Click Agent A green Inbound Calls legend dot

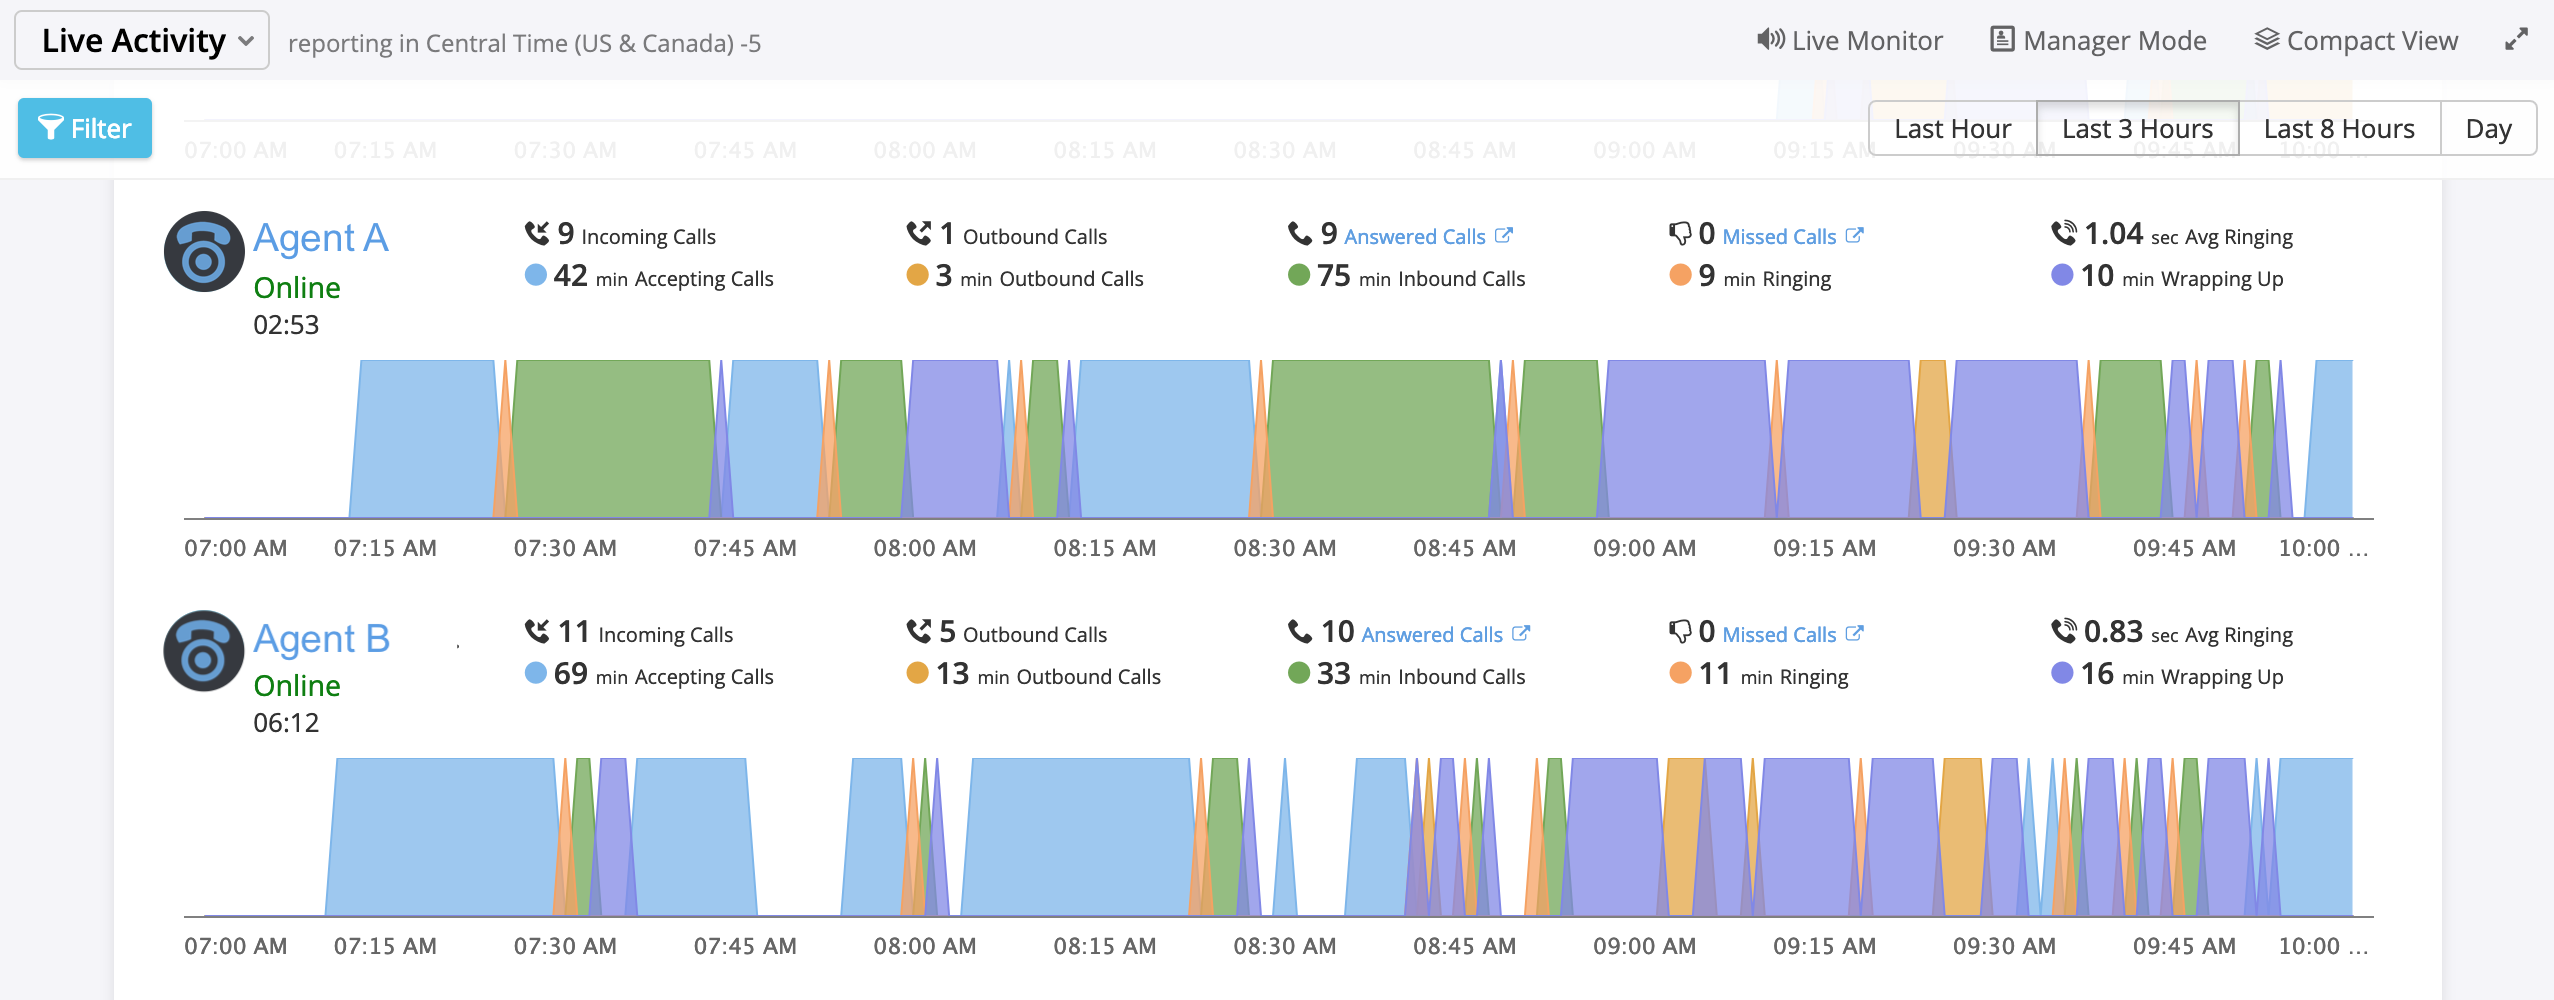[x=1299, y=275]
